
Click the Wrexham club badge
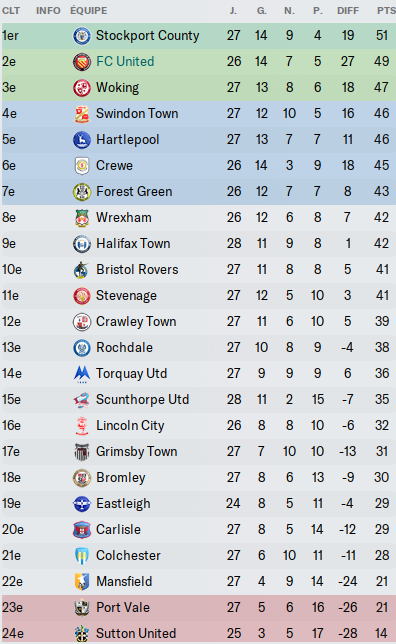(82, 218)
